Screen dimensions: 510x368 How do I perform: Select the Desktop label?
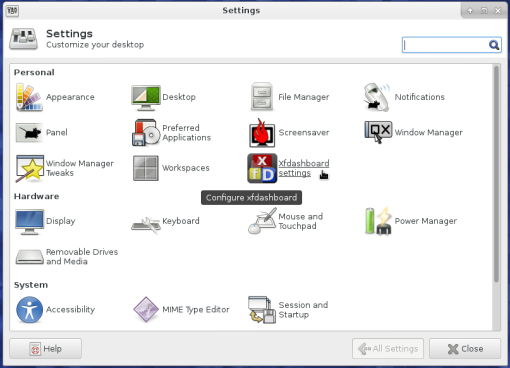click(179, 97)
